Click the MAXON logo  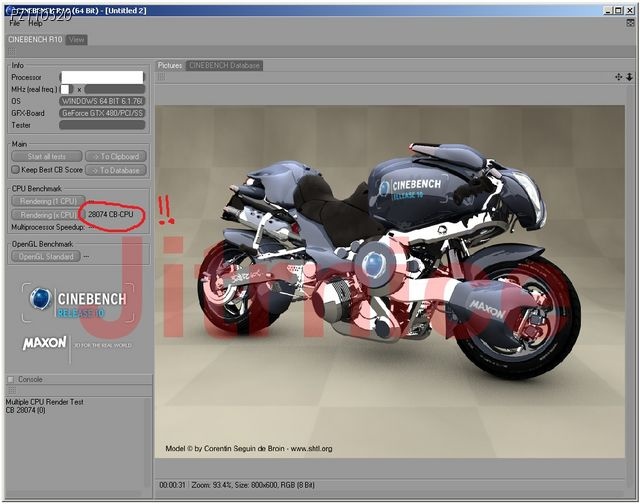coord(44,343)
